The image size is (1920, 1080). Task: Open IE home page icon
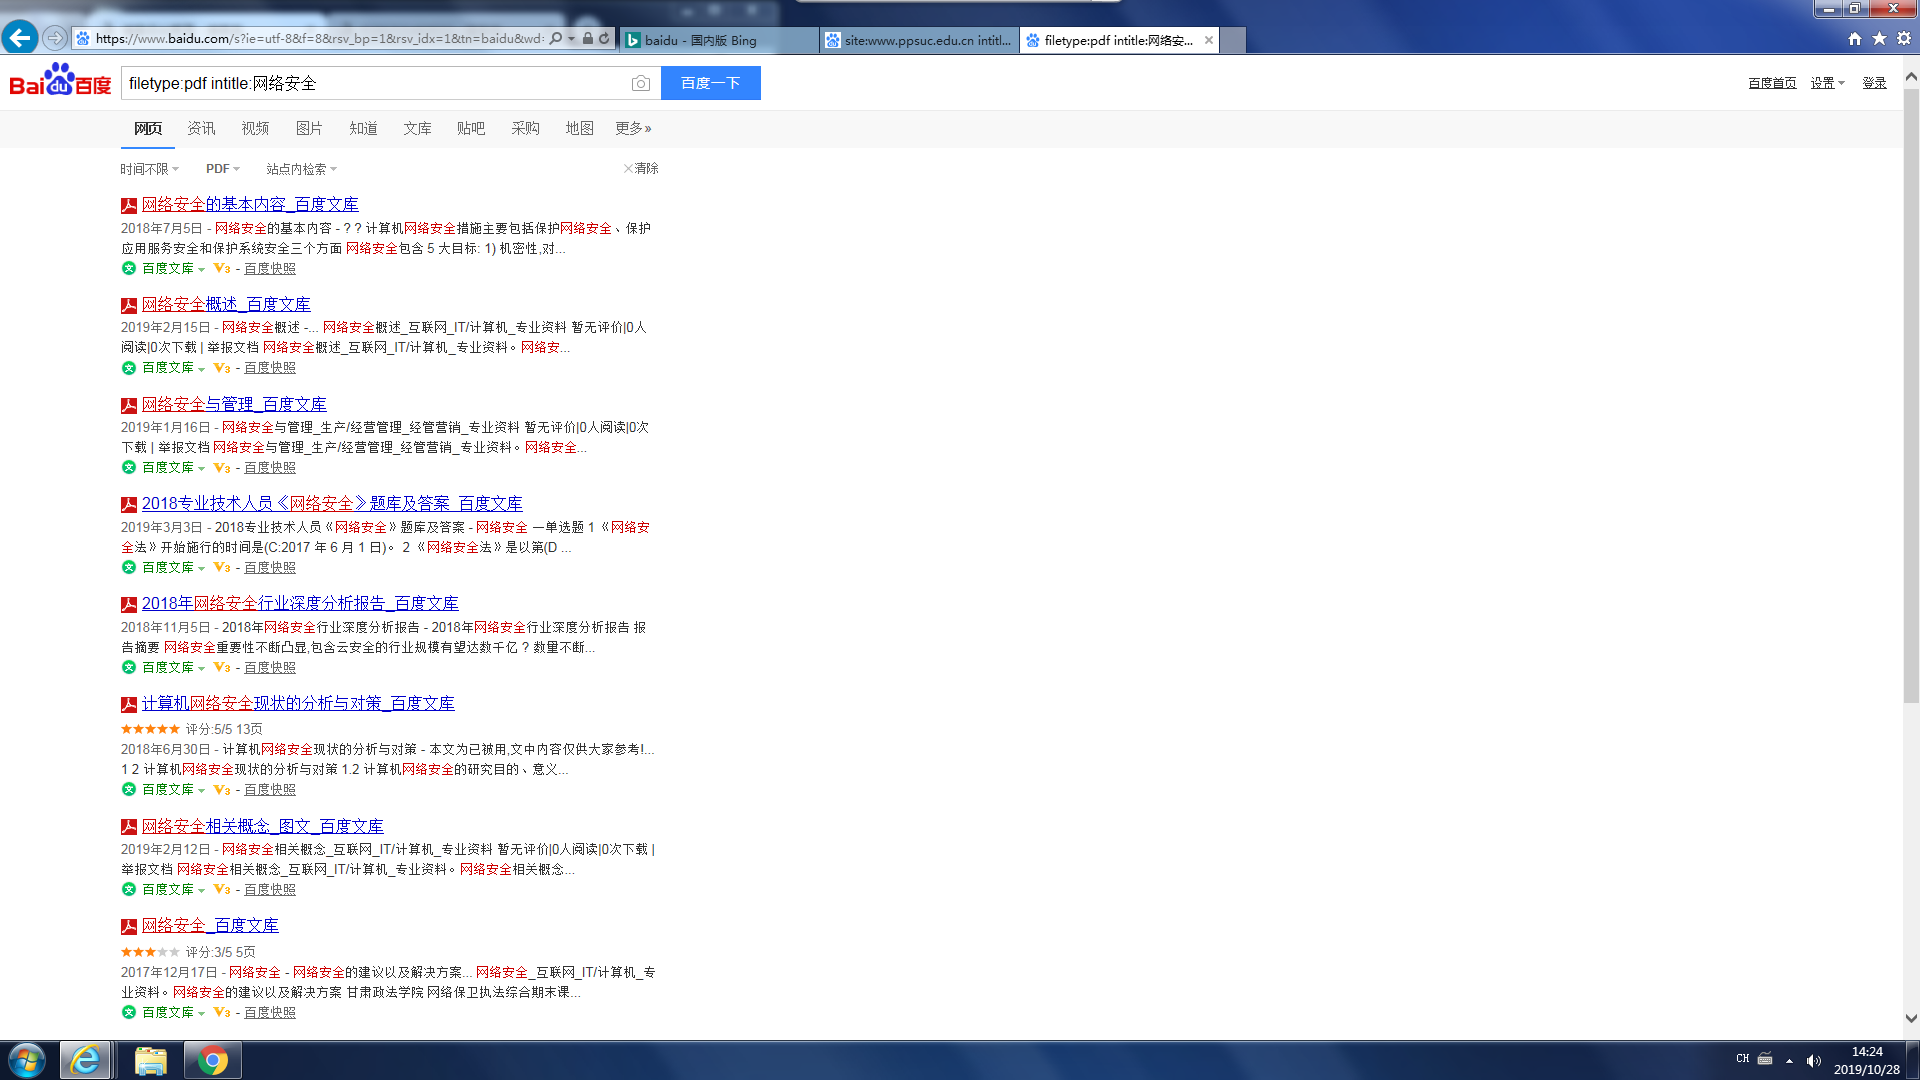point(1855,39)
